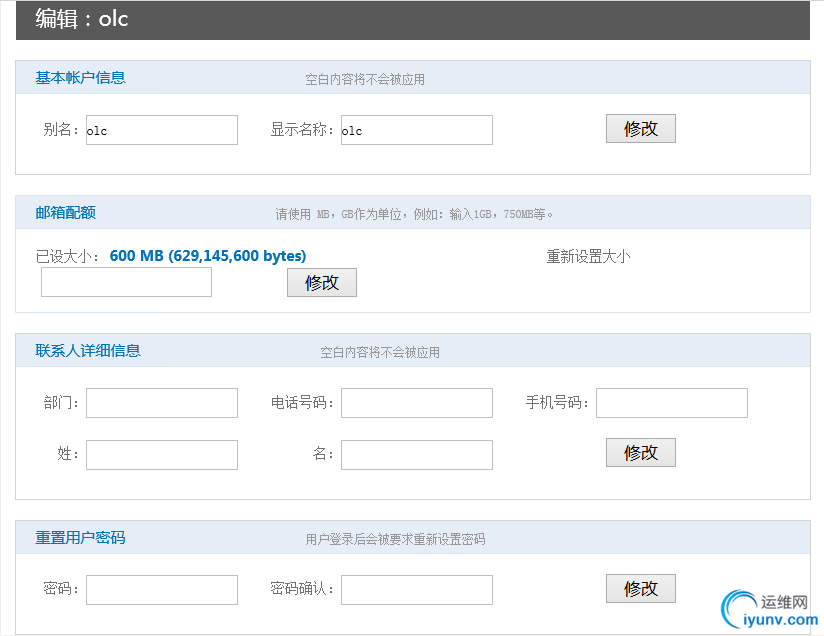
Task: Click the 基本帐户信息 section heading
Action: pyautogui.click(x=80, y=78)
